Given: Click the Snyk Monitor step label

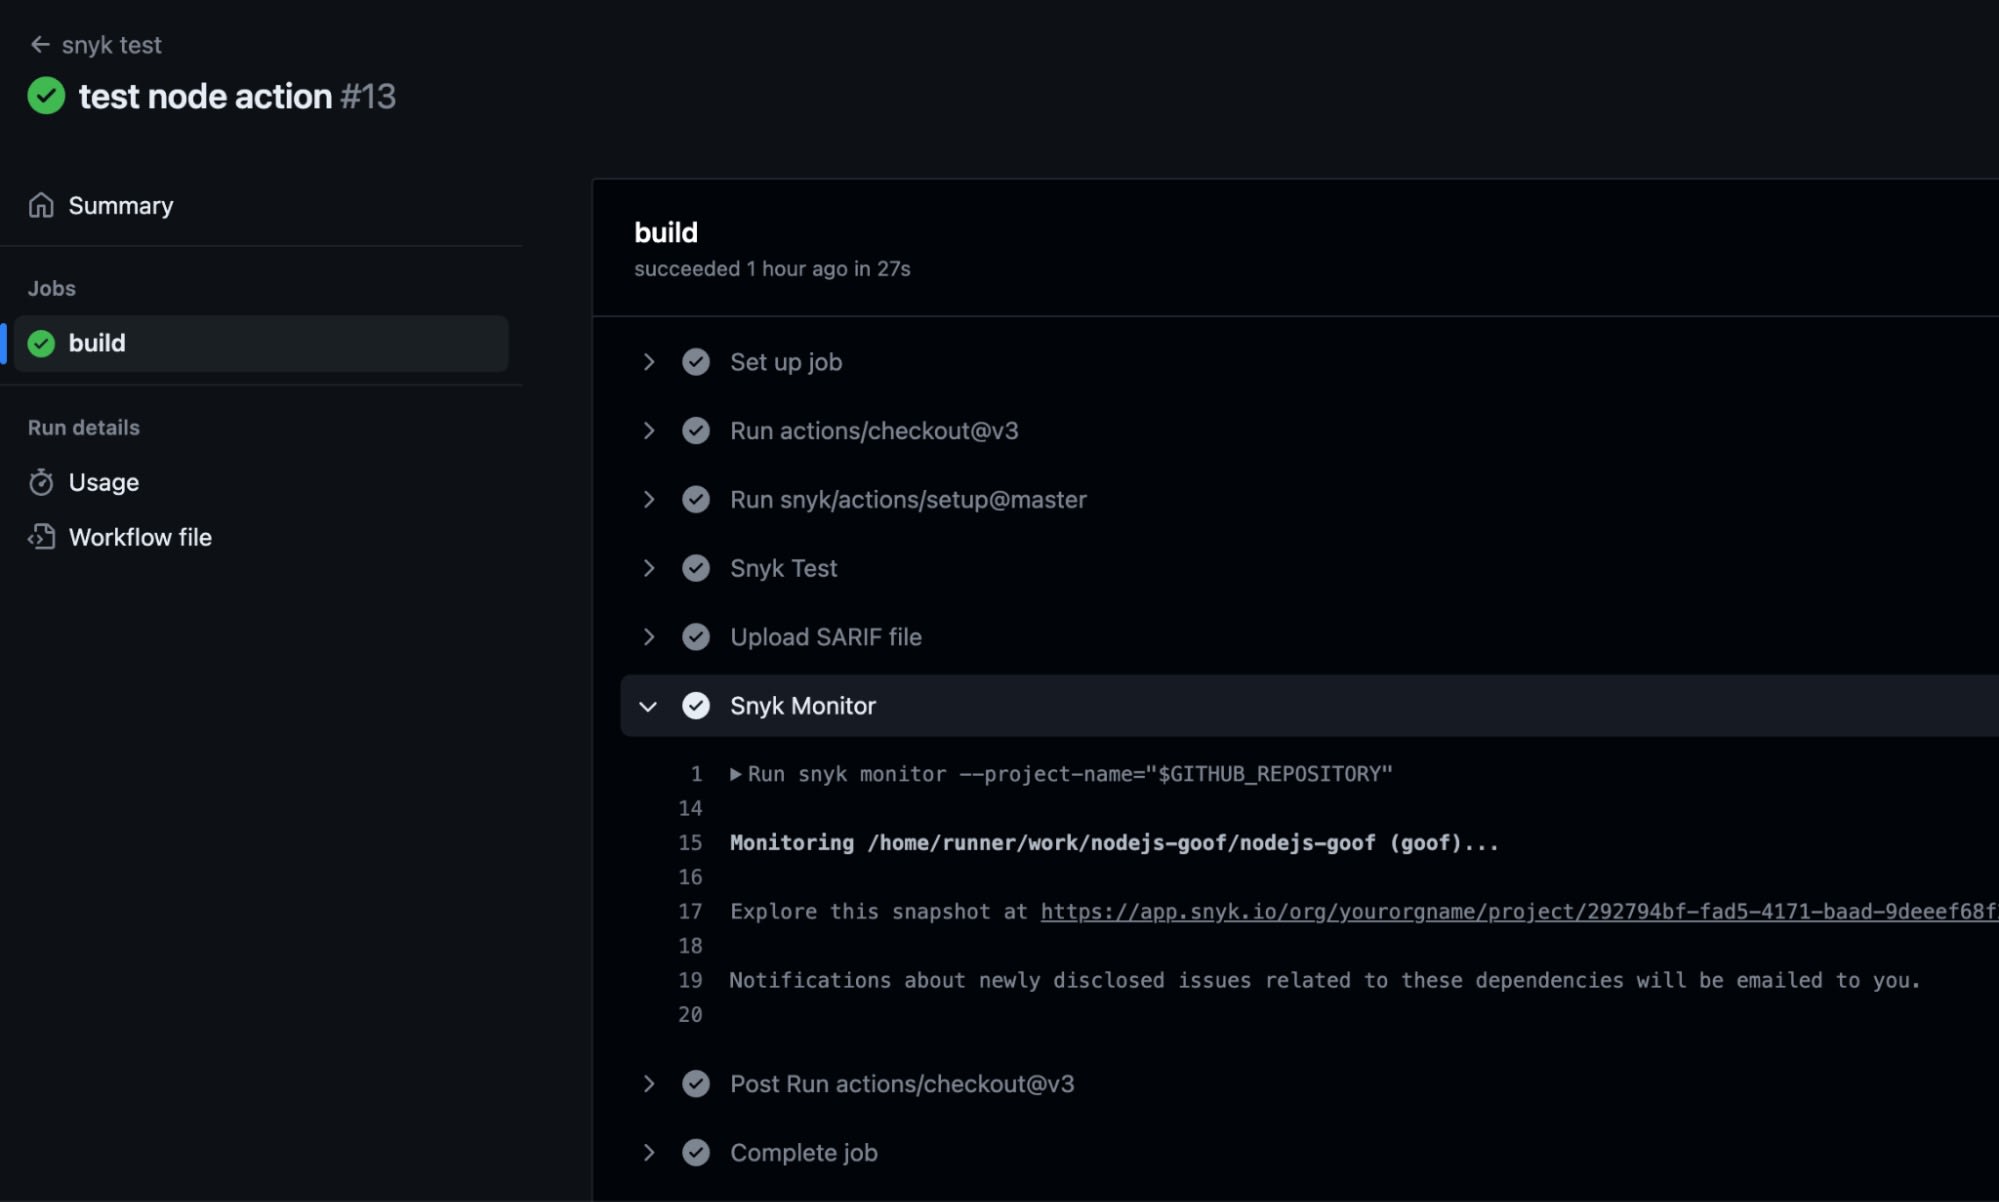Looking at the screenshot, I should tap(803, 706).
